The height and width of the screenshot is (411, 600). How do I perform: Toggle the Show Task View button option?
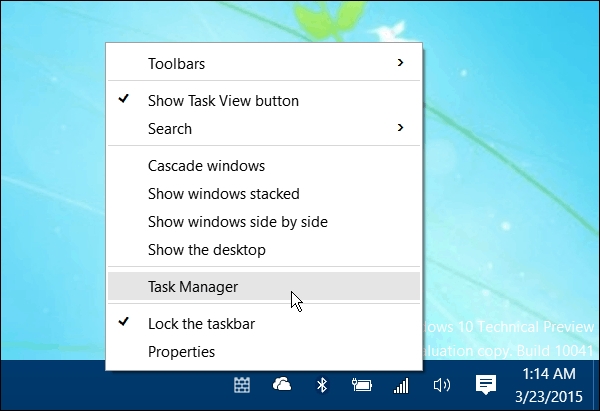[x=223, y=101]
